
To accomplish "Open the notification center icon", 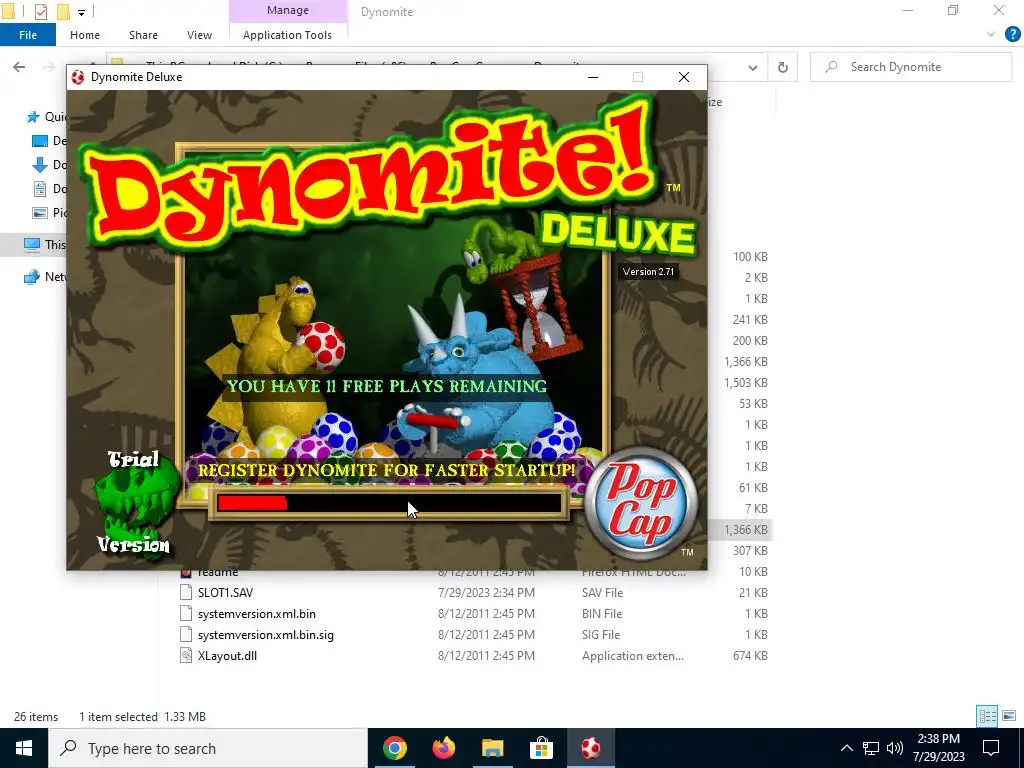I will pyautogui.click(x=991, y=748).
